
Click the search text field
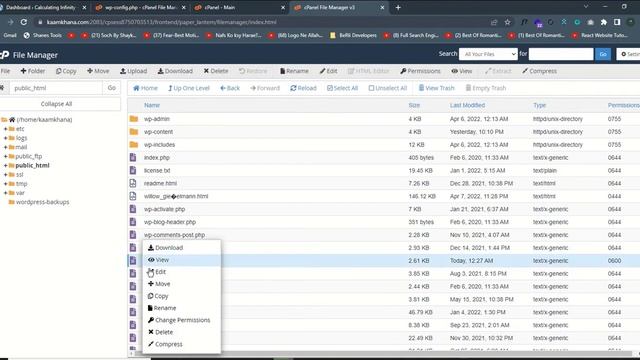[x=561, y=54]
